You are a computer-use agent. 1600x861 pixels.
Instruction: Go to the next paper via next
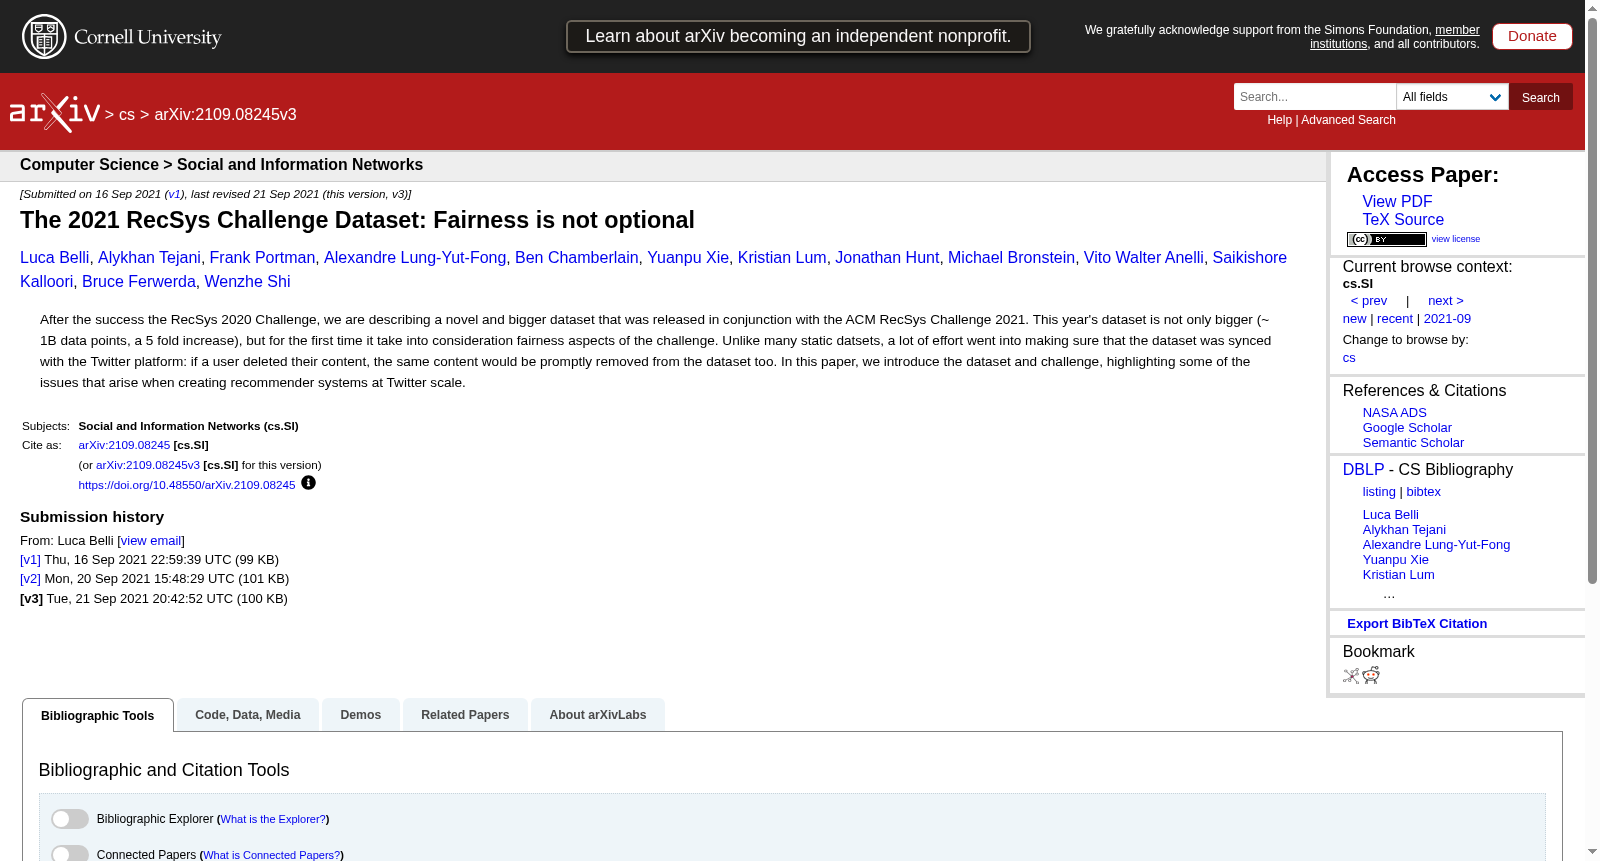coord(1446,301)
